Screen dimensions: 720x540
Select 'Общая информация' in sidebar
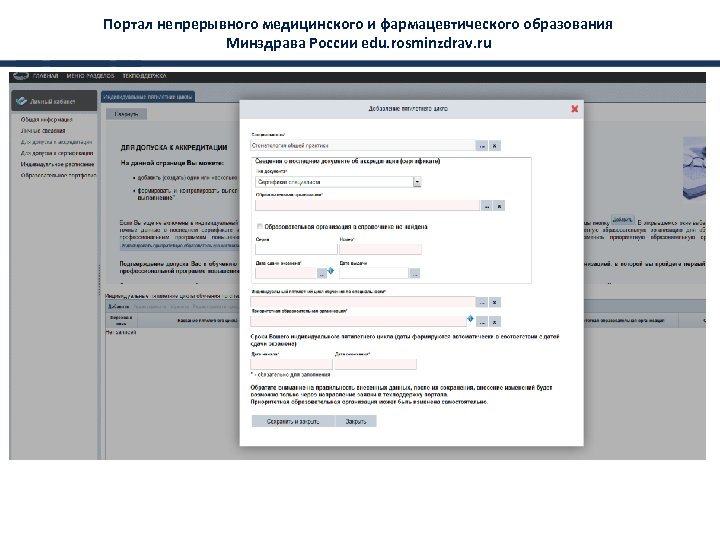tap(46, 119)
